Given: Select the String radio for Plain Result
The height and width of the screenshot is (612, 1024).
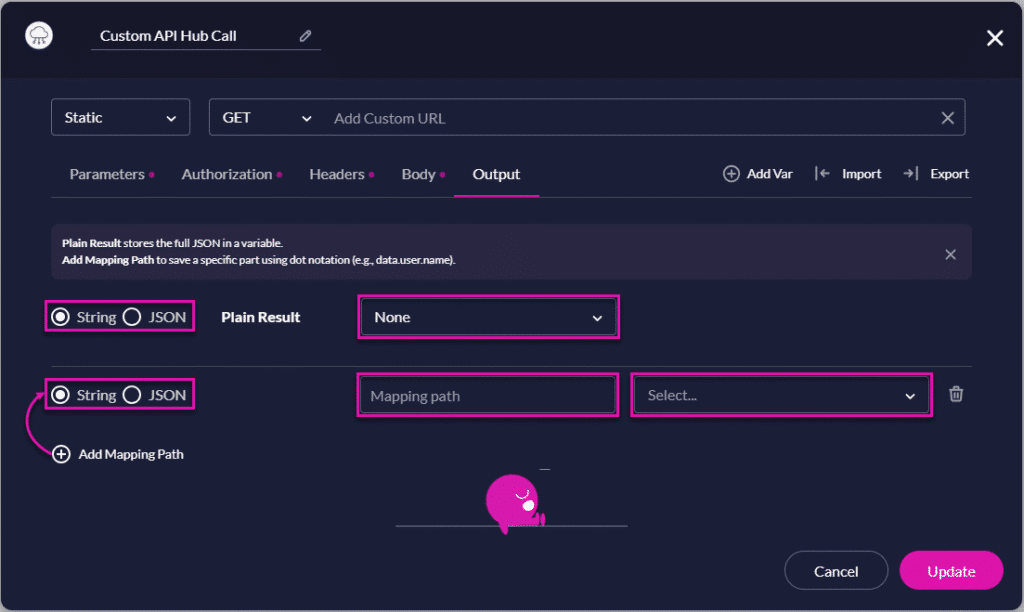Looking at the screenshot, I should pyautogui.click(x=61, y=316).
